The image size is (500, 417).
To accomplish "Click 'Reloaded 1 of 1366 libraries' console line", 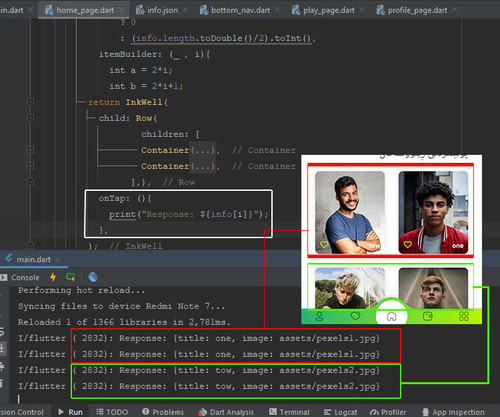I will (124, 322).
